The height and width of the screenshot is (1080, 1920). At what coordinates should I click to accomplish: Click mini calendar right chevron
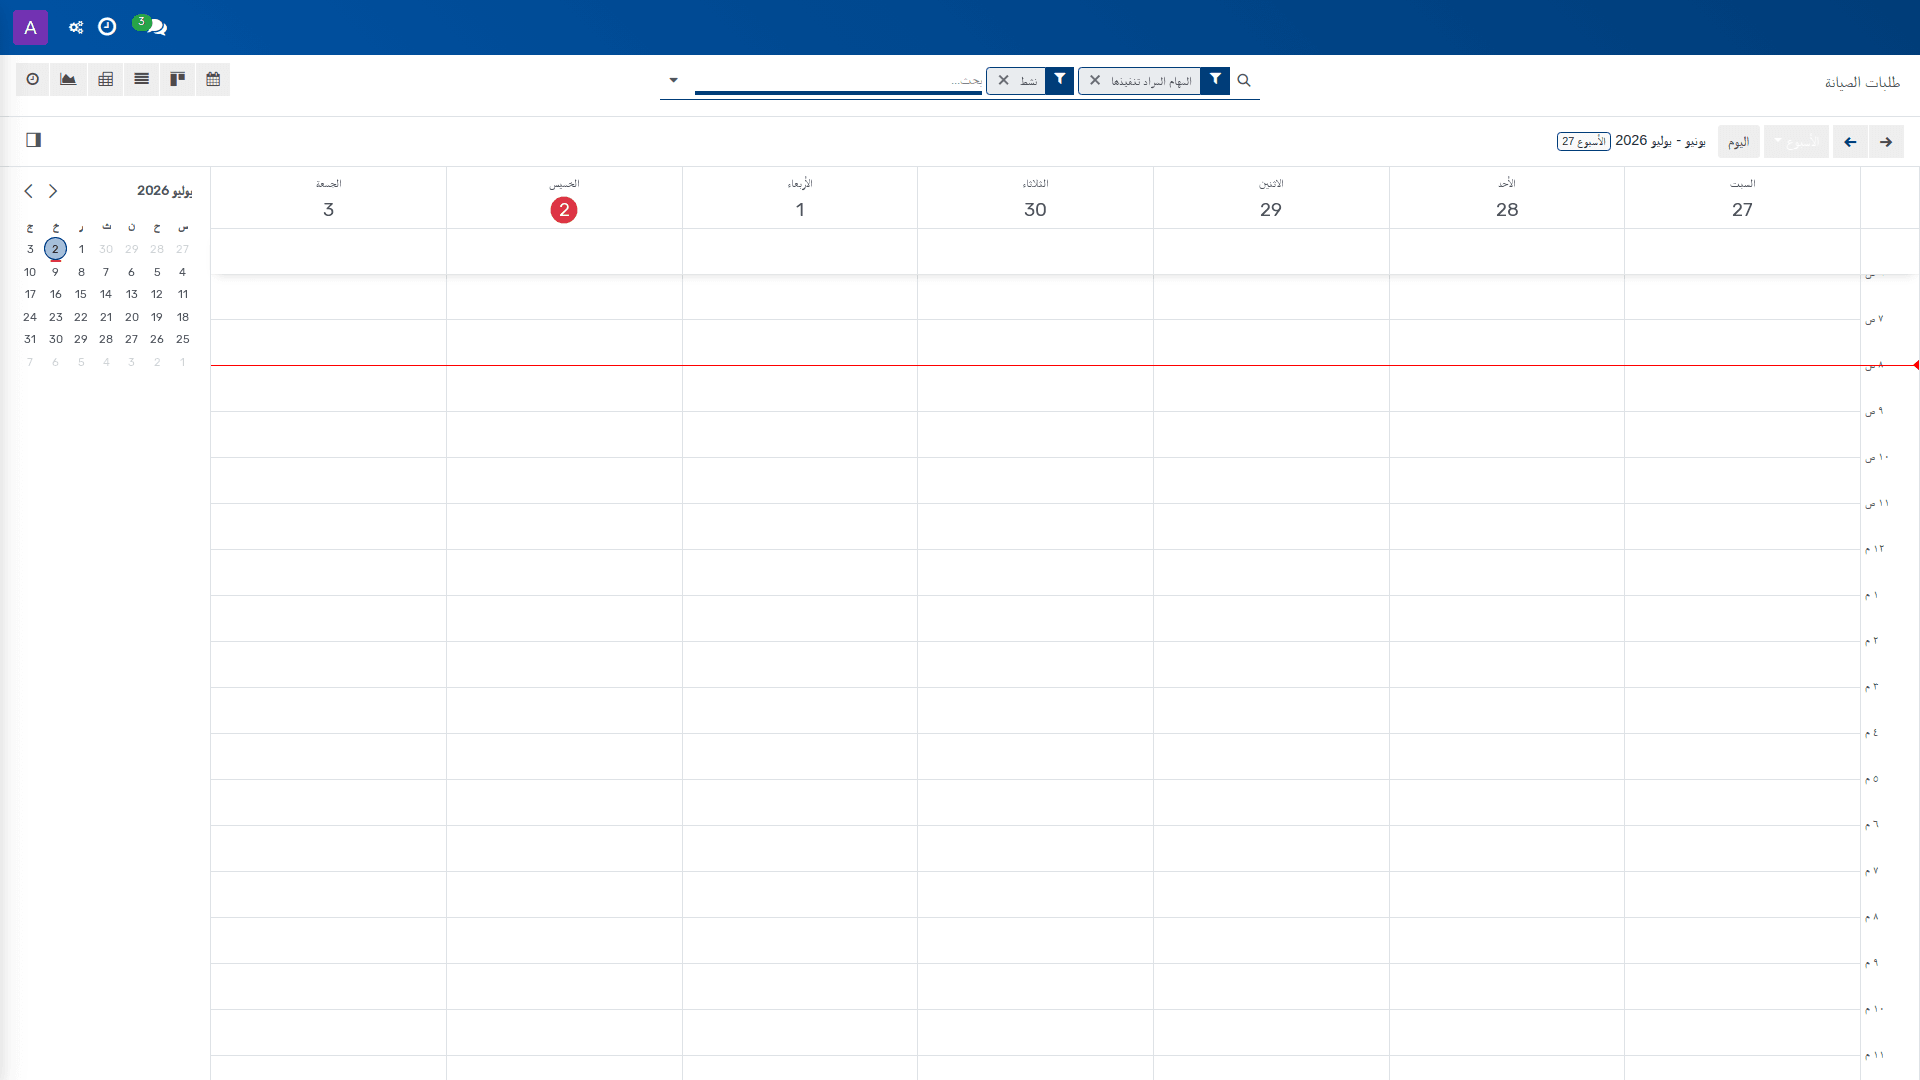[x=53, y=191]
